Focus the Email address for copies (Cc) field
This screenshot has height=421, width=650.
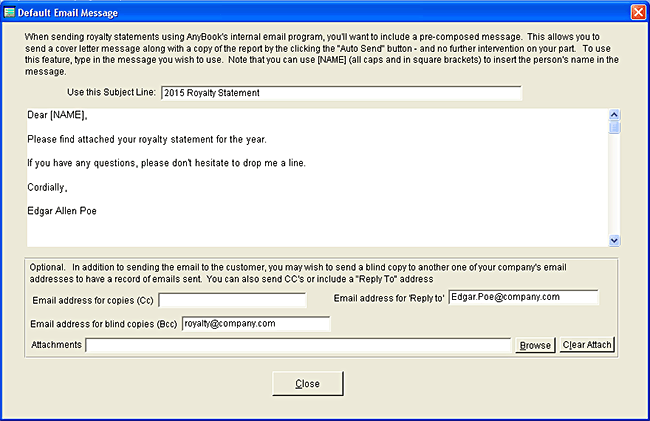click(x=231, y=299)
